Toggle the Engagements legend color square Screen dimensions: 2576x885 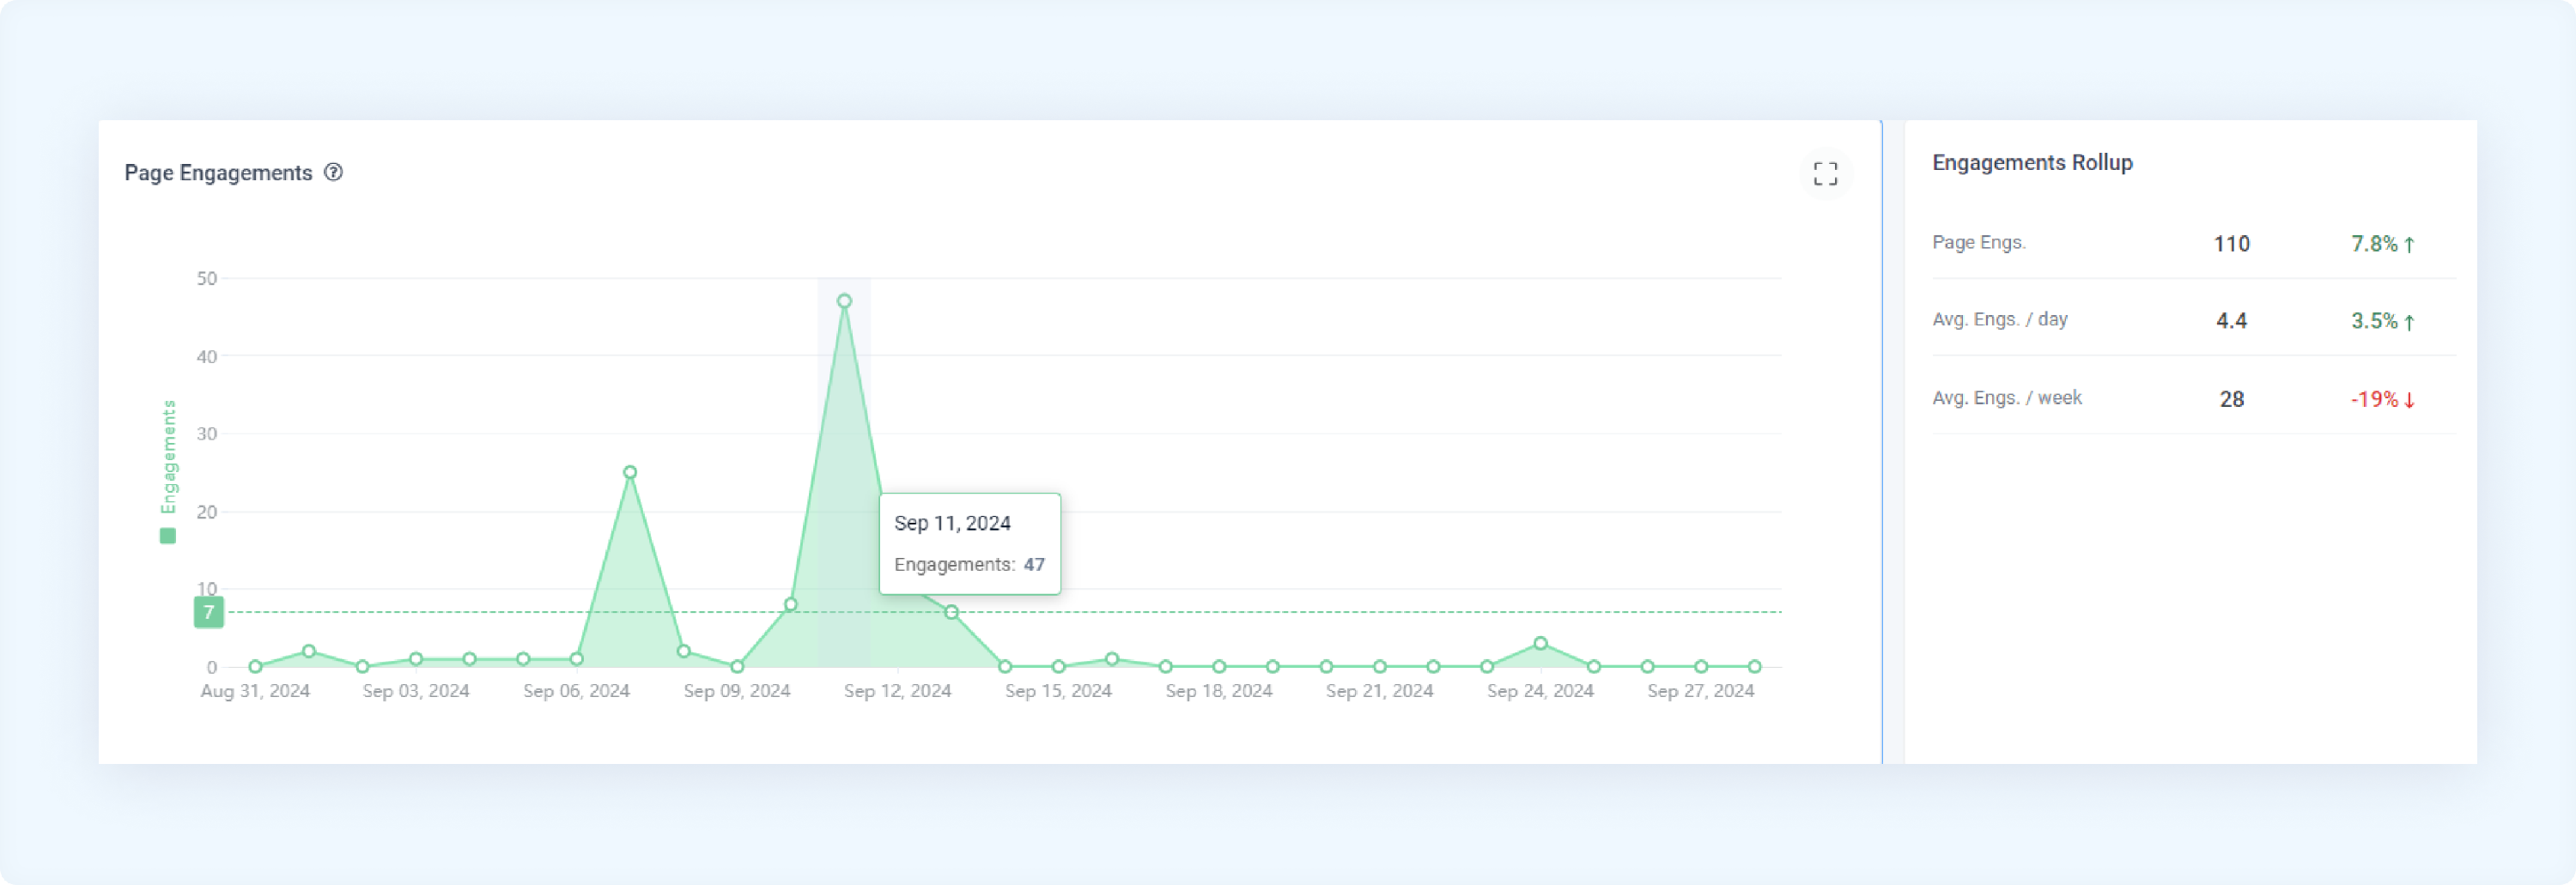pyautogui.click(x=168, y=536)
